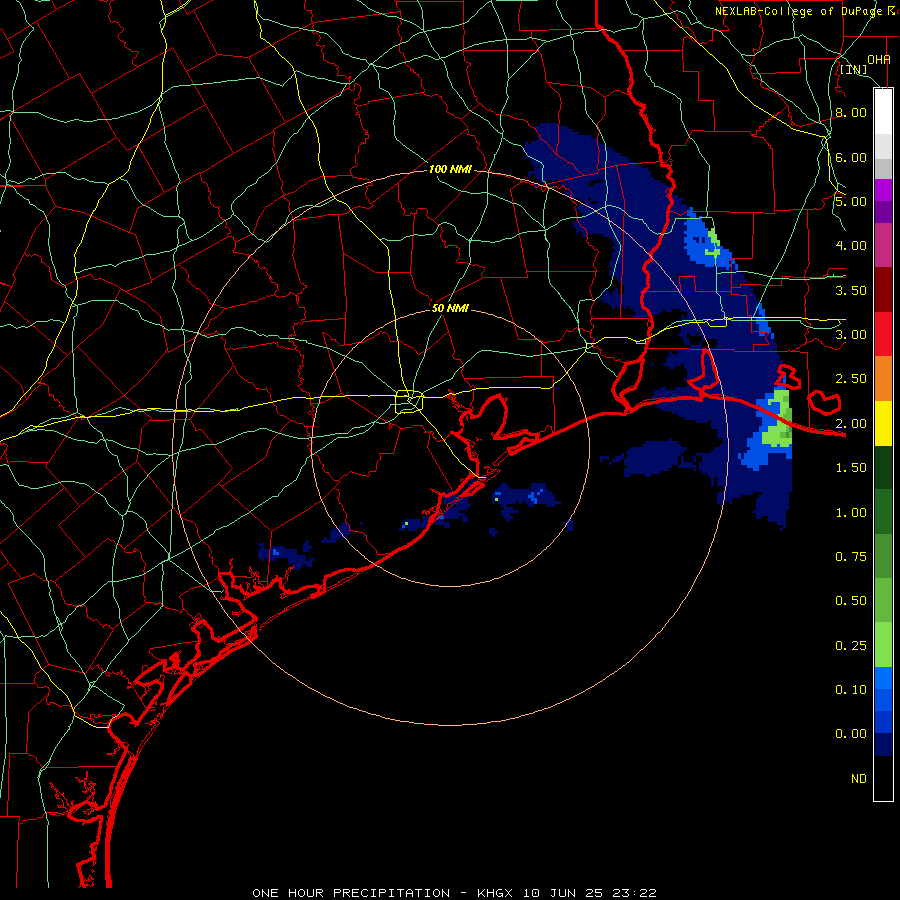Click the yellow highway loop at radar center
Viewport: 900px width, 900px height.
(409, 401)
